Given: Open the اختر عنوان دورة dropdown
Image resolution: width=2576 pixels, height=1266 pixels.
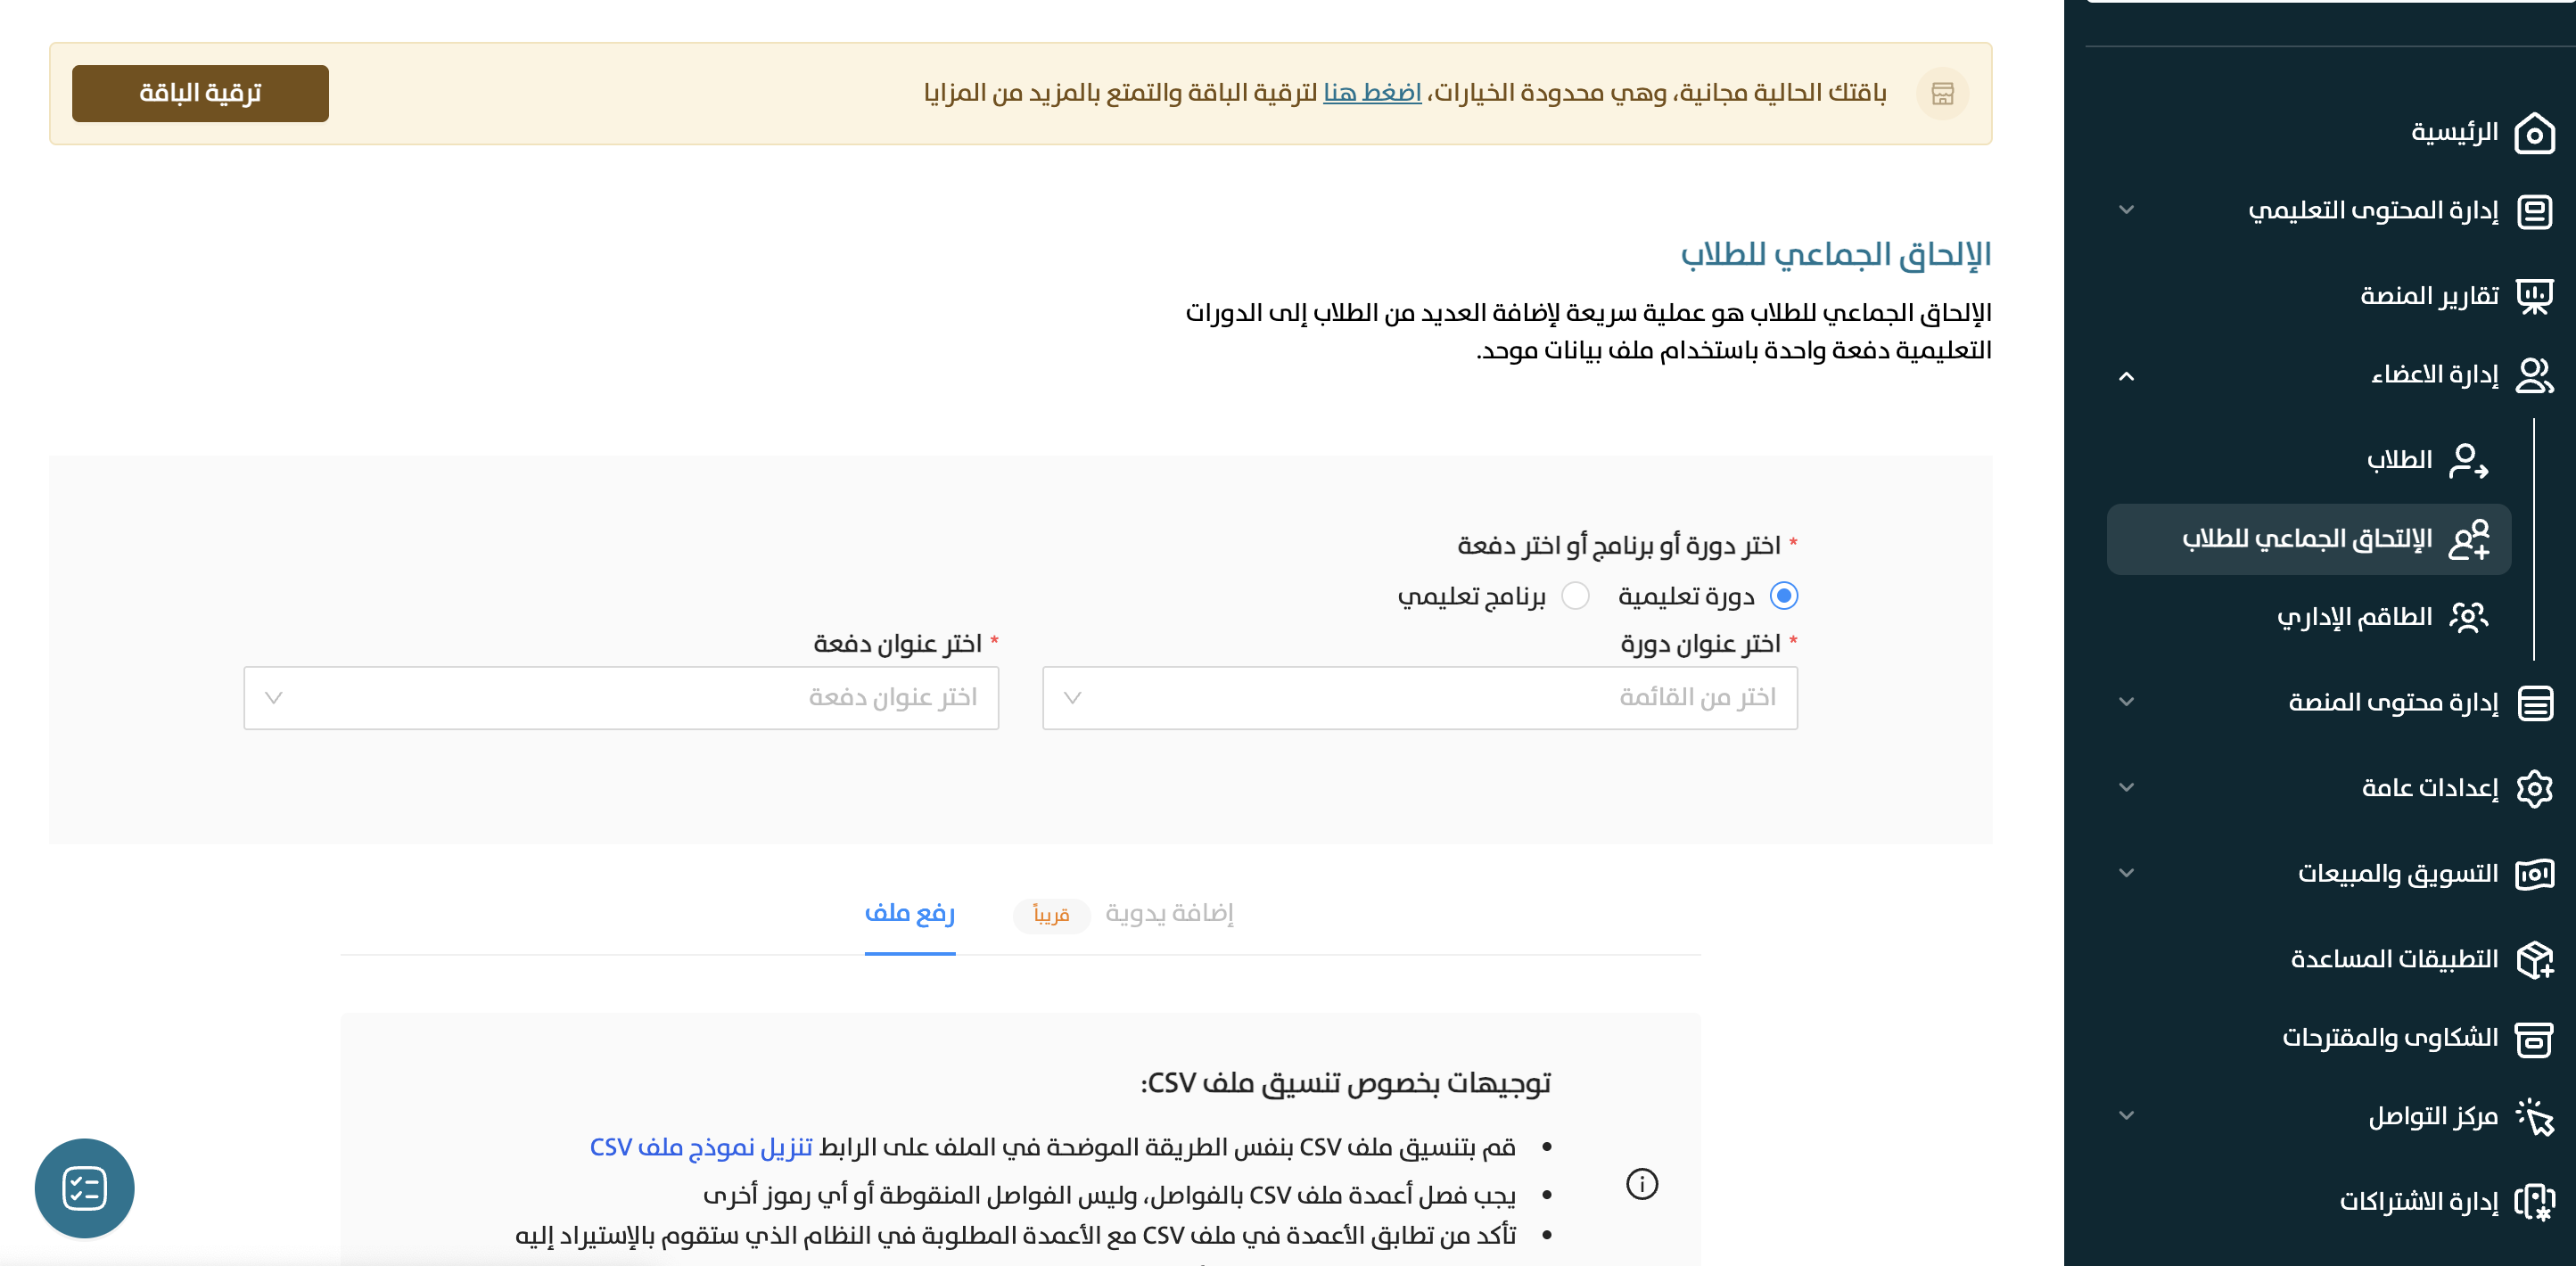Looking at the screenshot, I should click(x=1419, y=698).
